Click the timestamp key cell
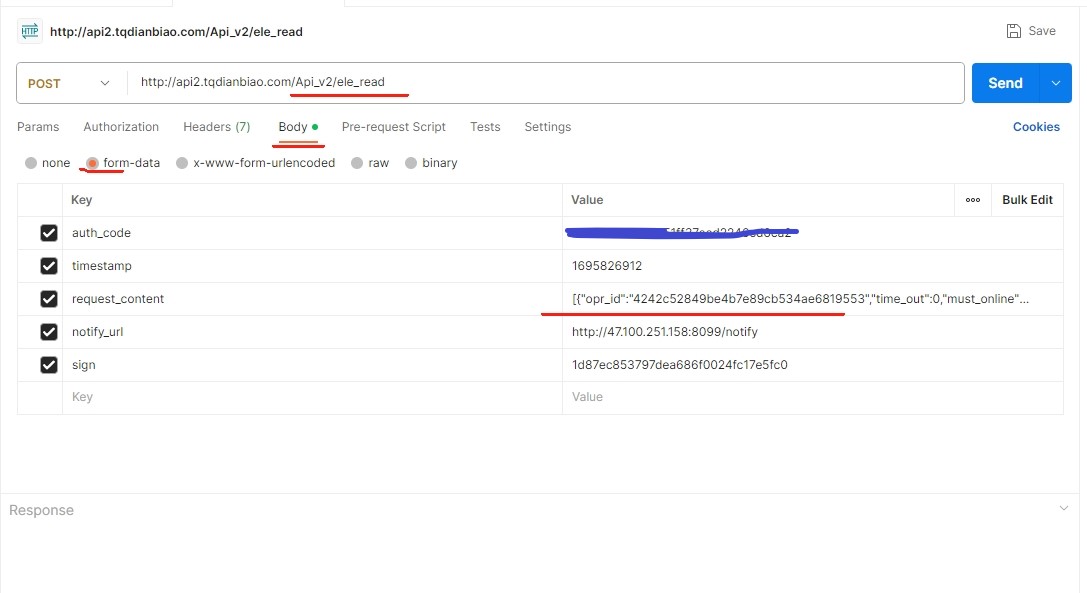The width and height of the screenshot is (1087, 593). point(312,266)
